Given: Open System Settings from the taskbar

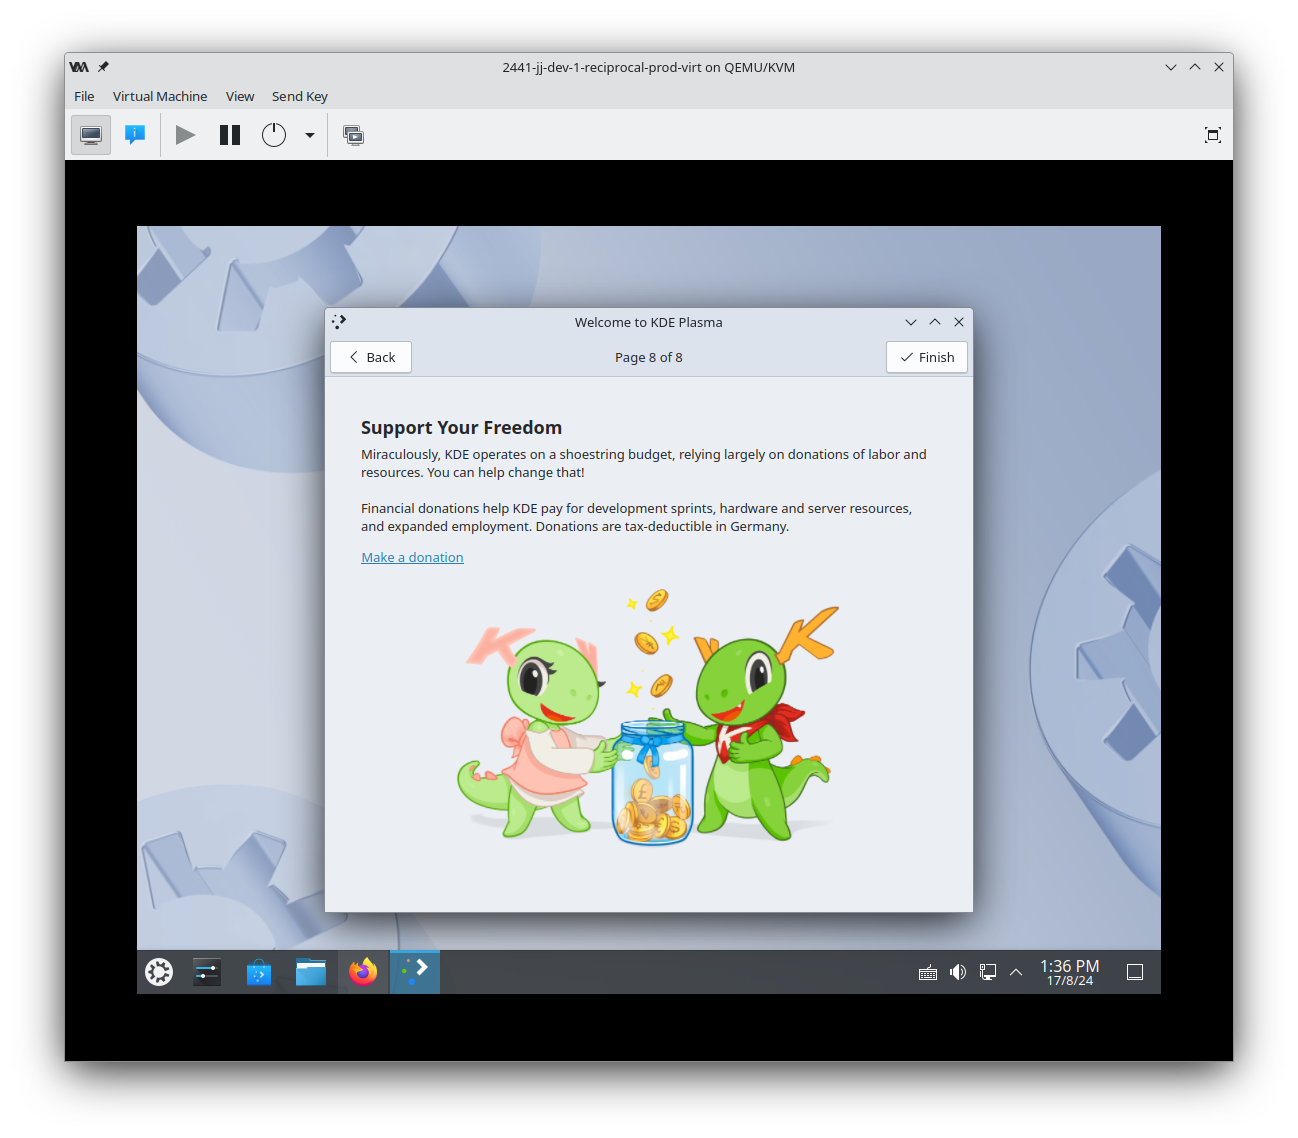Looking at the screenshot, I should [x=207, y=972].
